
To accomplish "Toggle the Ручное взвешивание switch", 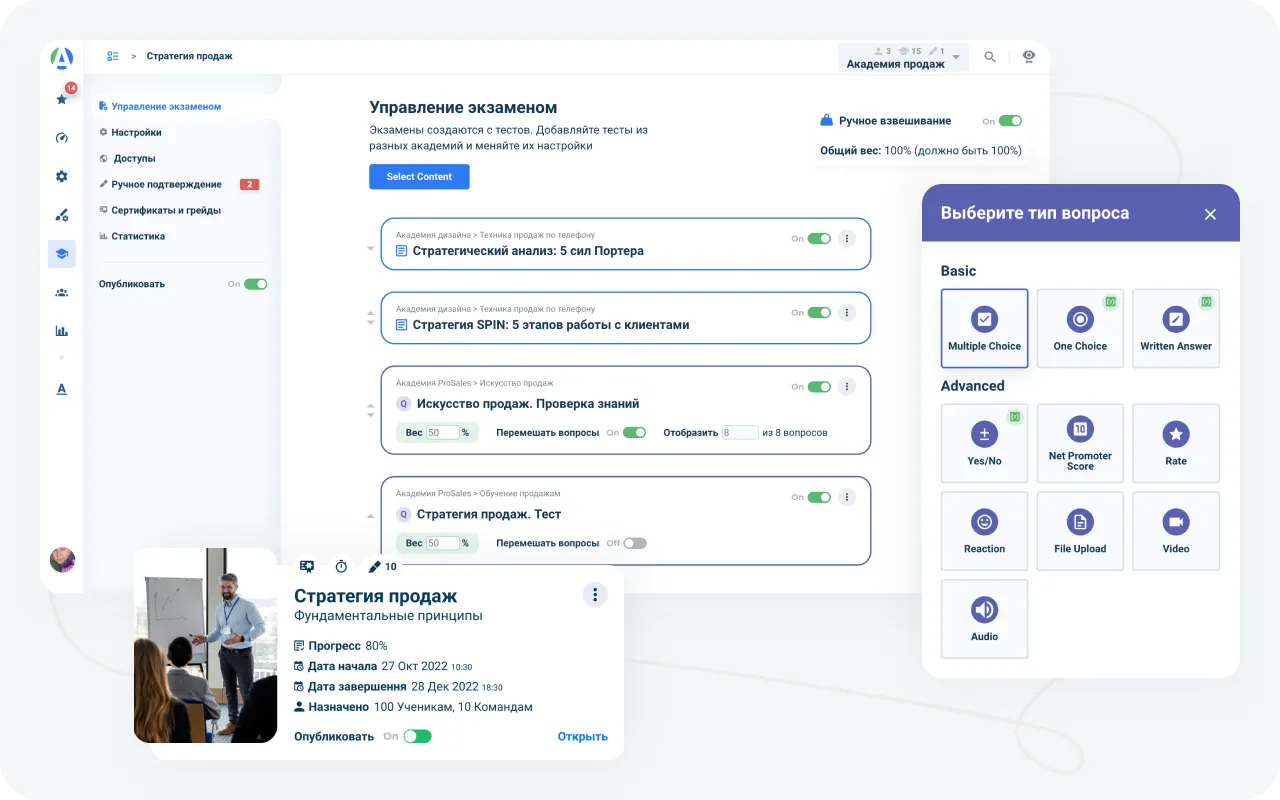I will [x=1010, y=121].
